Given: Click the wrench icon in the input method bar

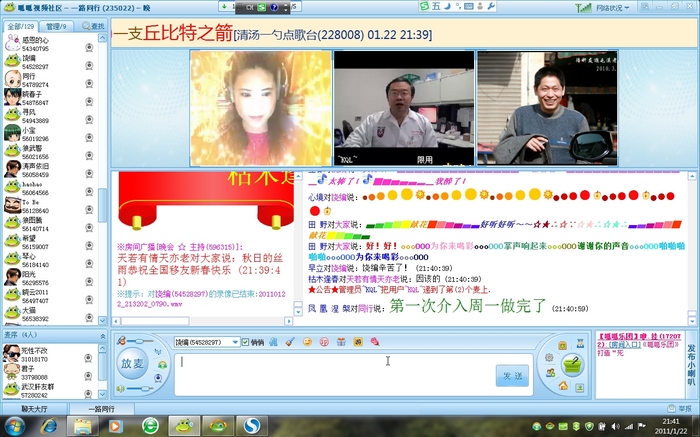Looking at the screenshot, I should tap(491, 6).
